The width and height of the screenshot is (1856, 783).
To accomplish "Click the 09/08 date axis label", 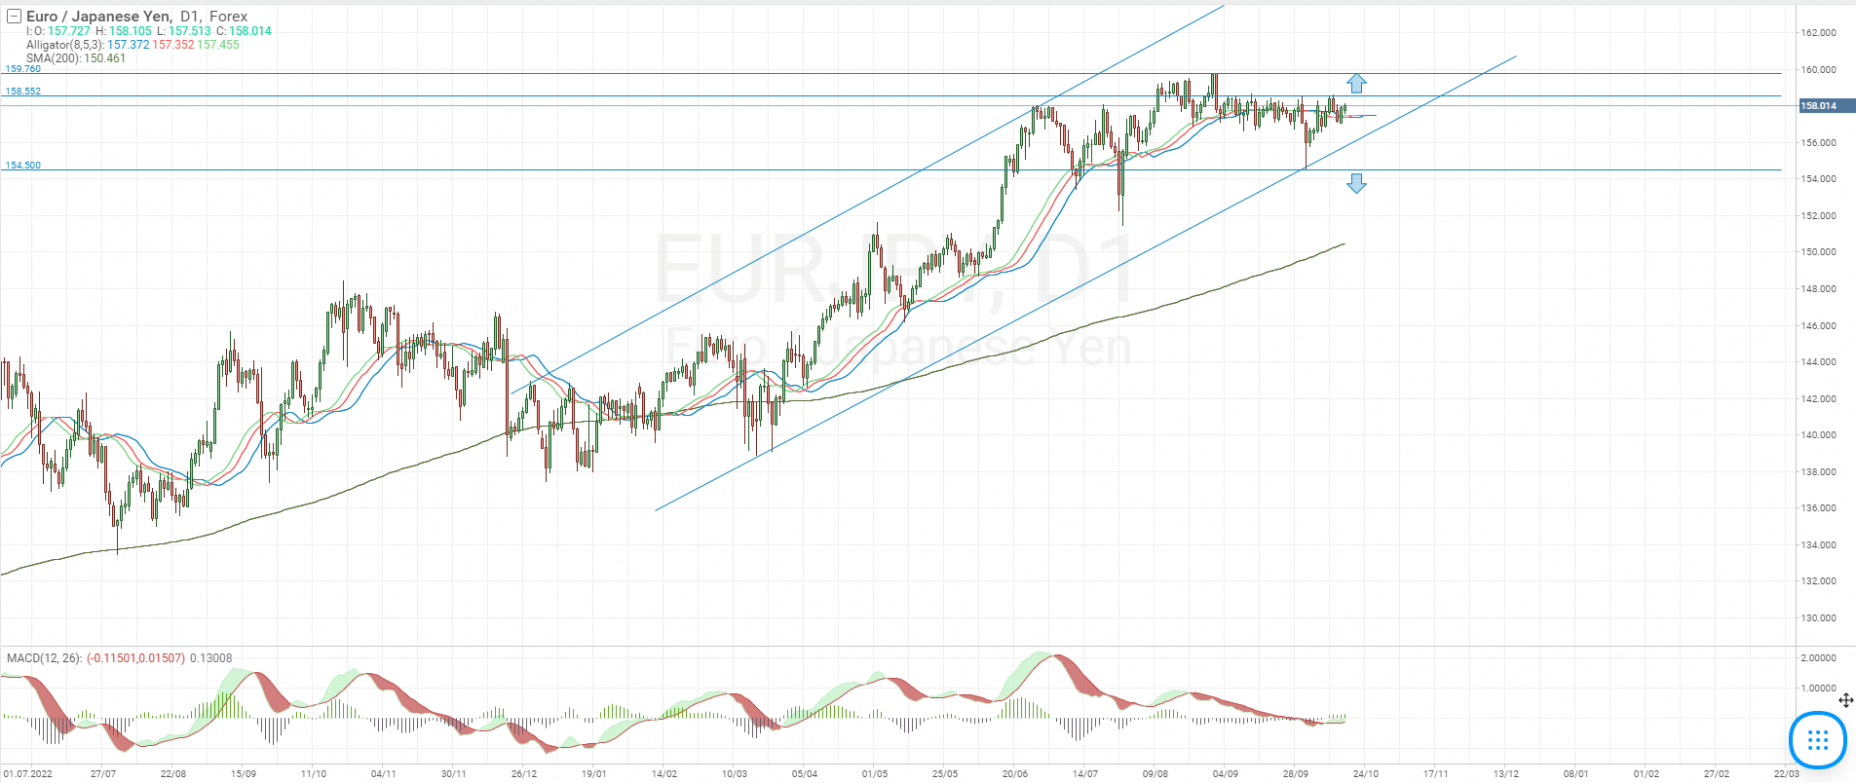I will tap(1155, 774).
